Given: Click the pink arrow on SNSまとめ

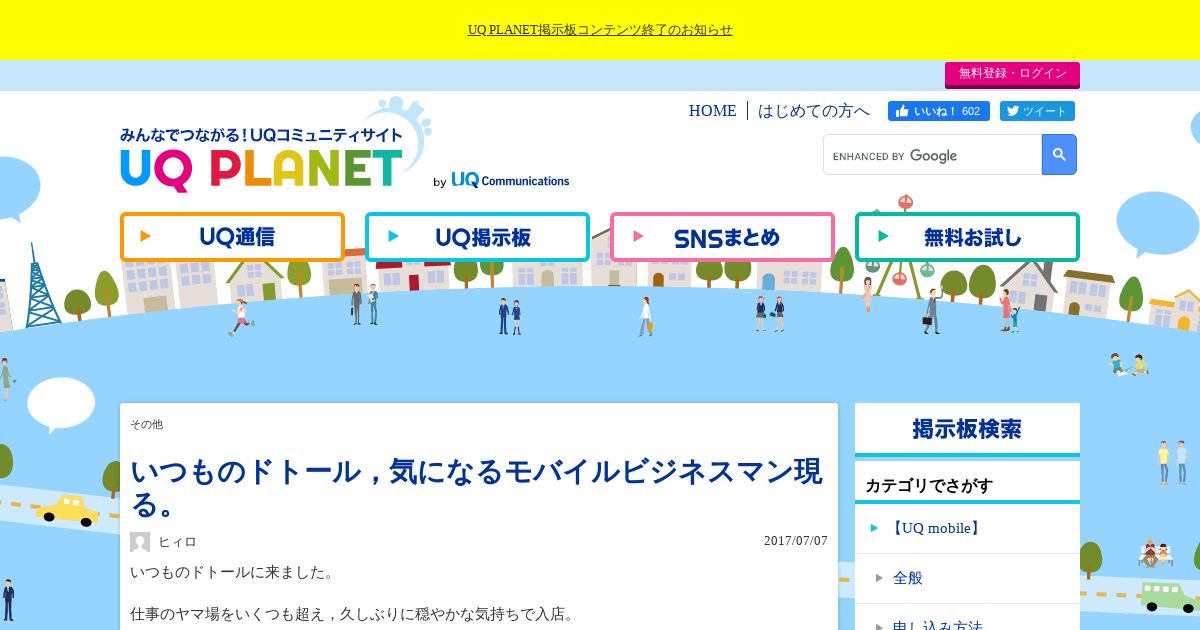Looking at the screenshot, I should (x=639, y=237).
